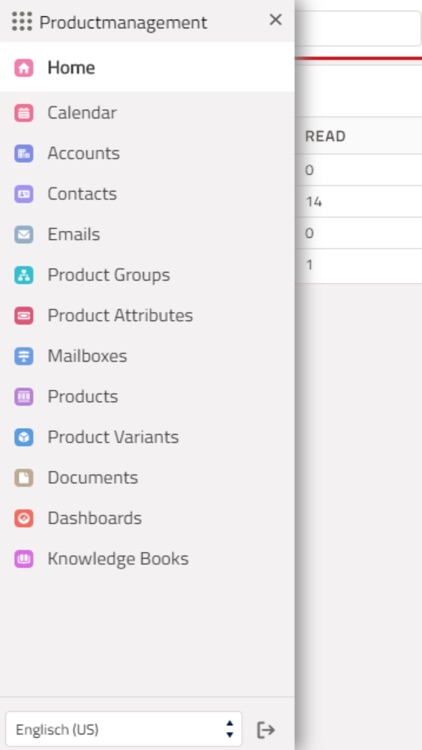Click the language selector up-down arrows
Screen dimensions: 422x750
[230, 729]
